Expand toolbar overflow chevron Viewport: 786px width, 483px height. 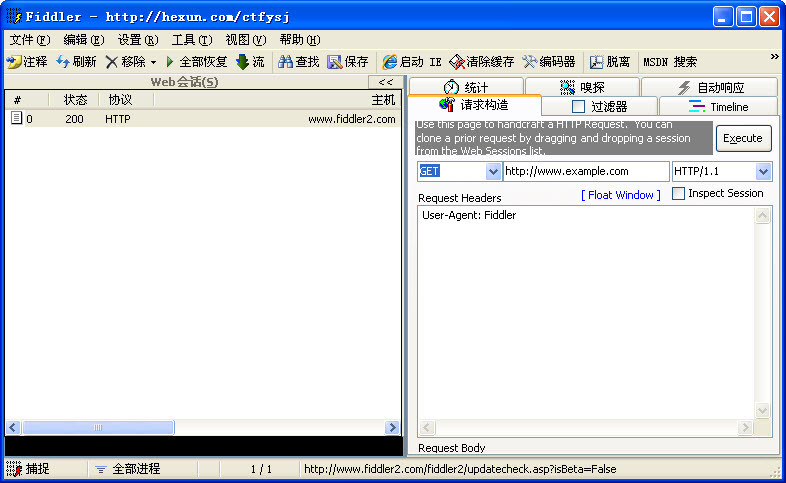774,57
